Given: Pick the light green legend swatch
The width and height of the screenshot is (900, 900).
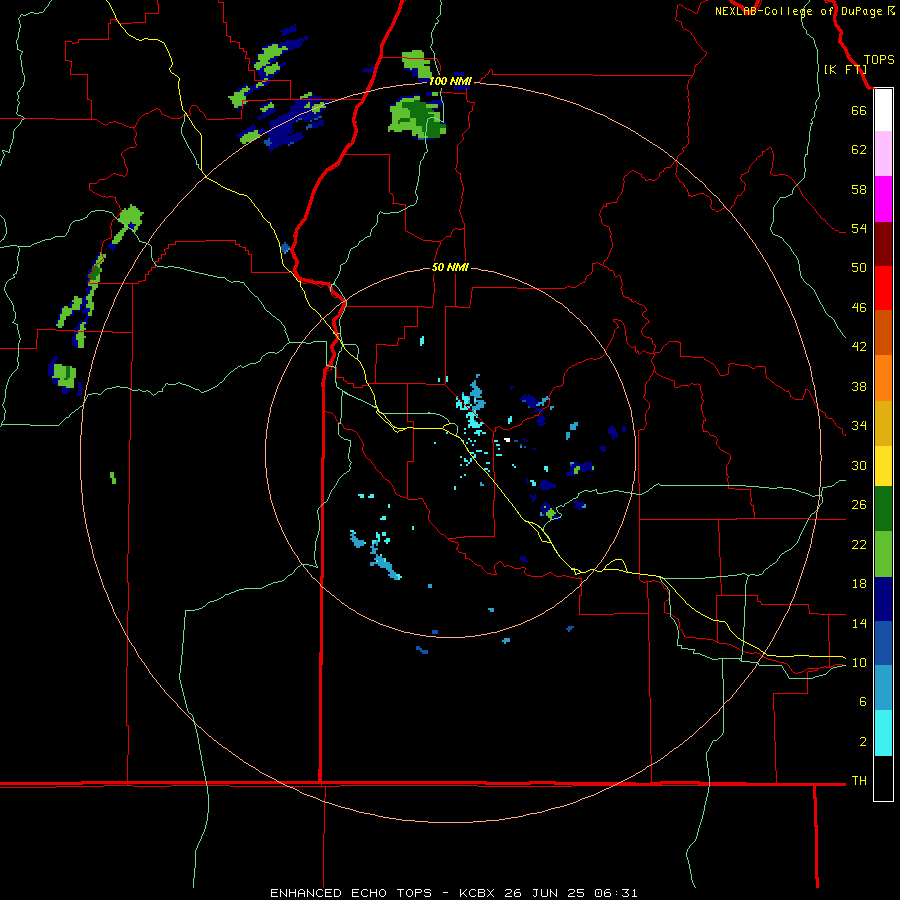Looking at the screenshot, I should click(x=883, y=554).
